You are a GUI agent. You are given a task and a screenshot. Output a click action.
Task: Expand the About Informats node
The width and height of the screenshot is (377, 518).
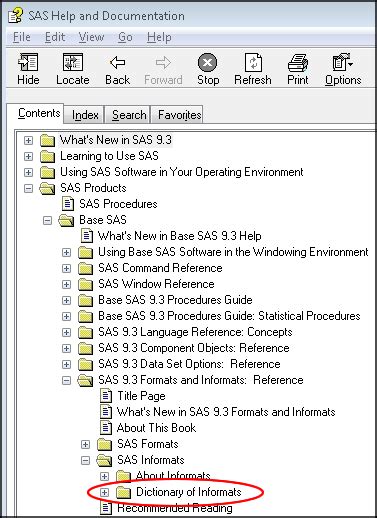104,476
